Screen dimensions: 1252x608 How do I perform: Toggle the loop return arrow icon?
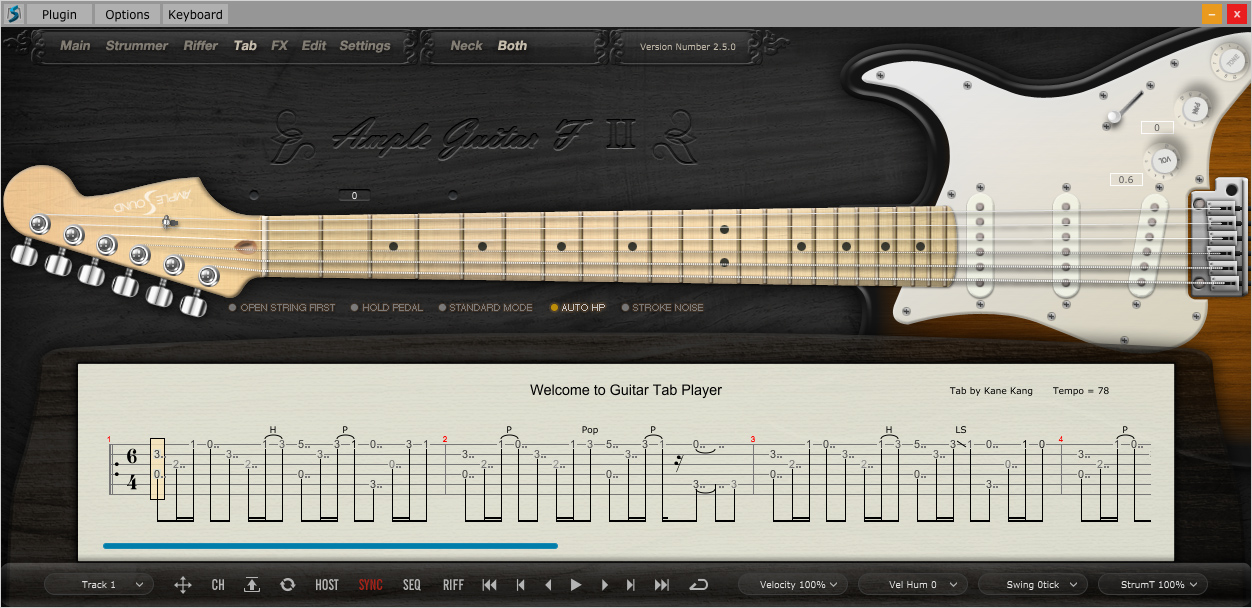coord(699,585)
